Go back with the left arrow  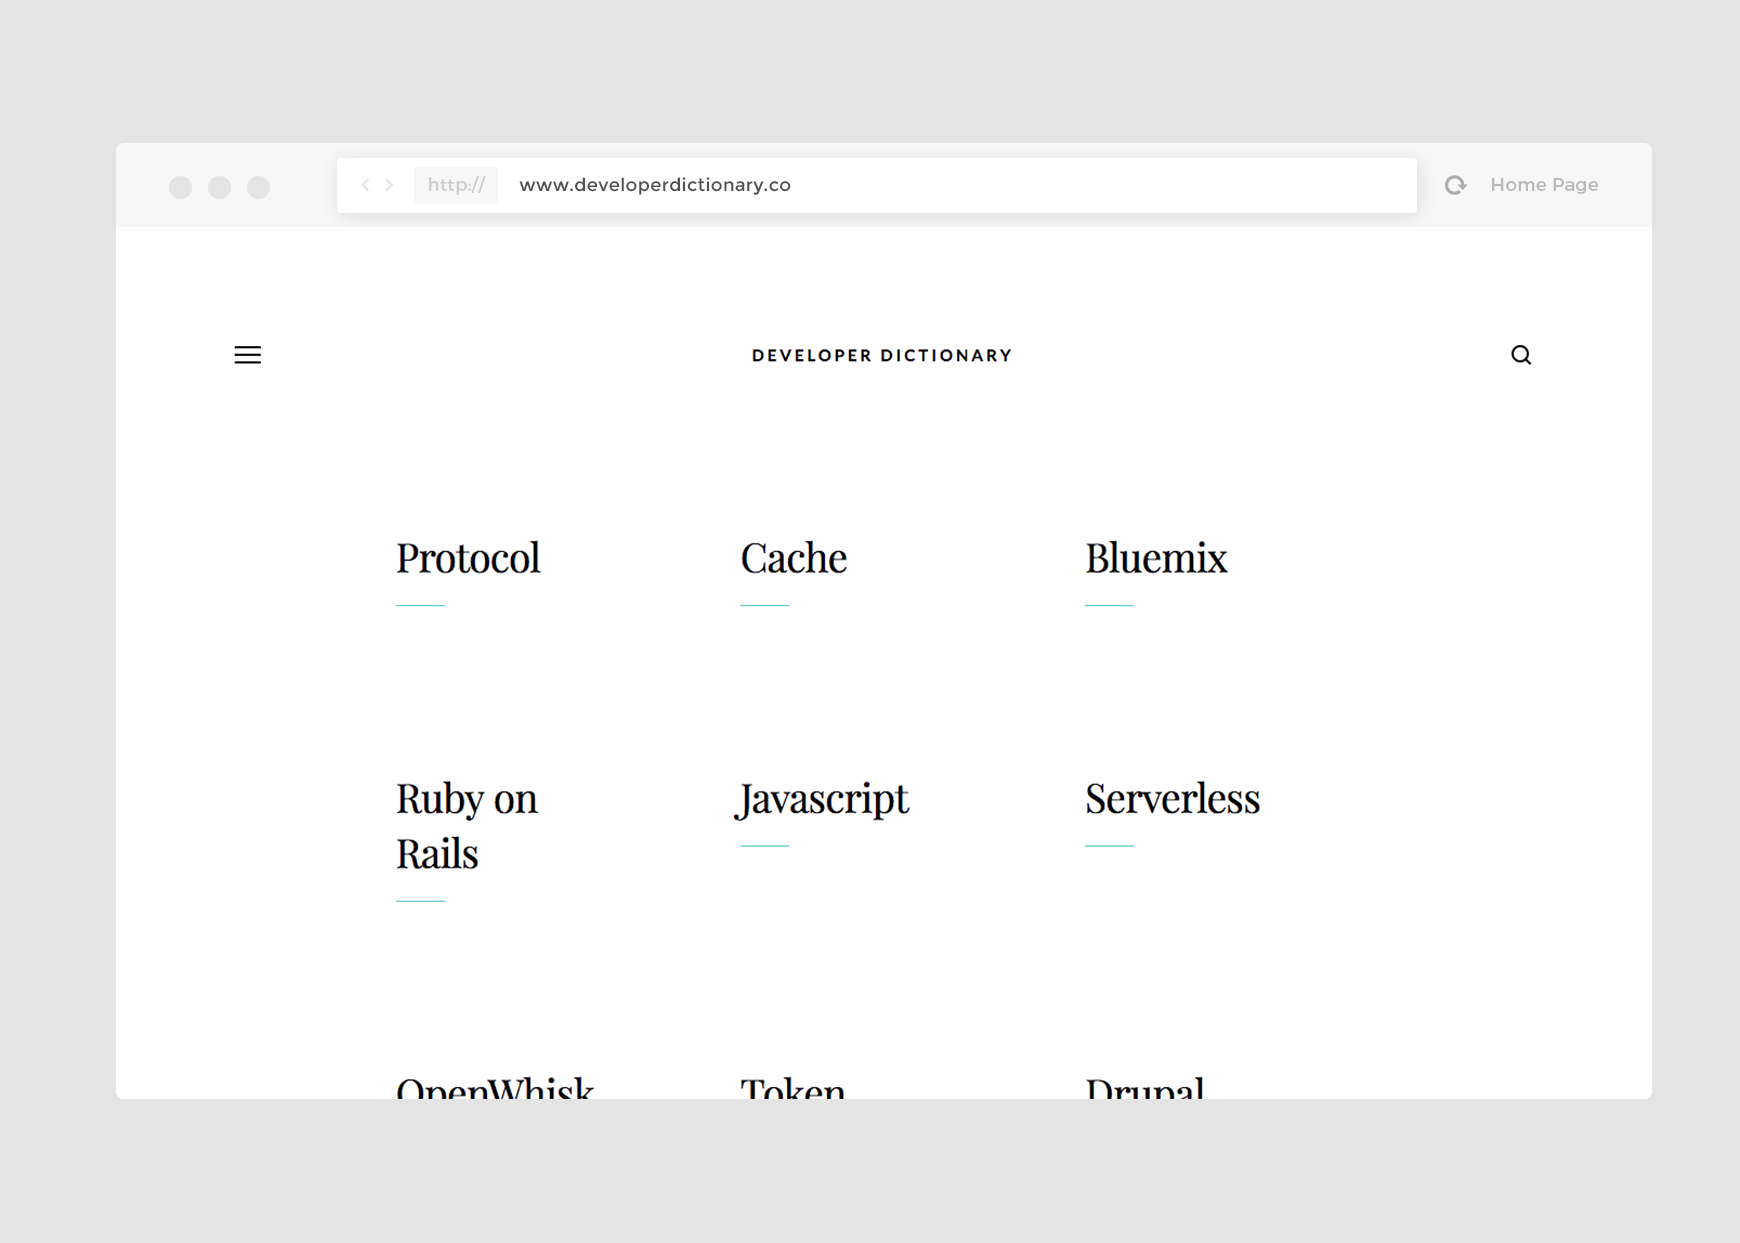pyautogui.click(x=365, y=185)
